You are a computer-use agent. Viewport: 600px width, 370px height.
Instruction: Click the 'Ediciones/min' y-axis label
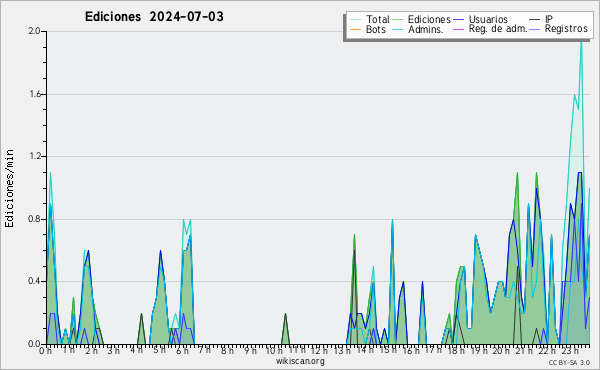click(x=9, y=188)
